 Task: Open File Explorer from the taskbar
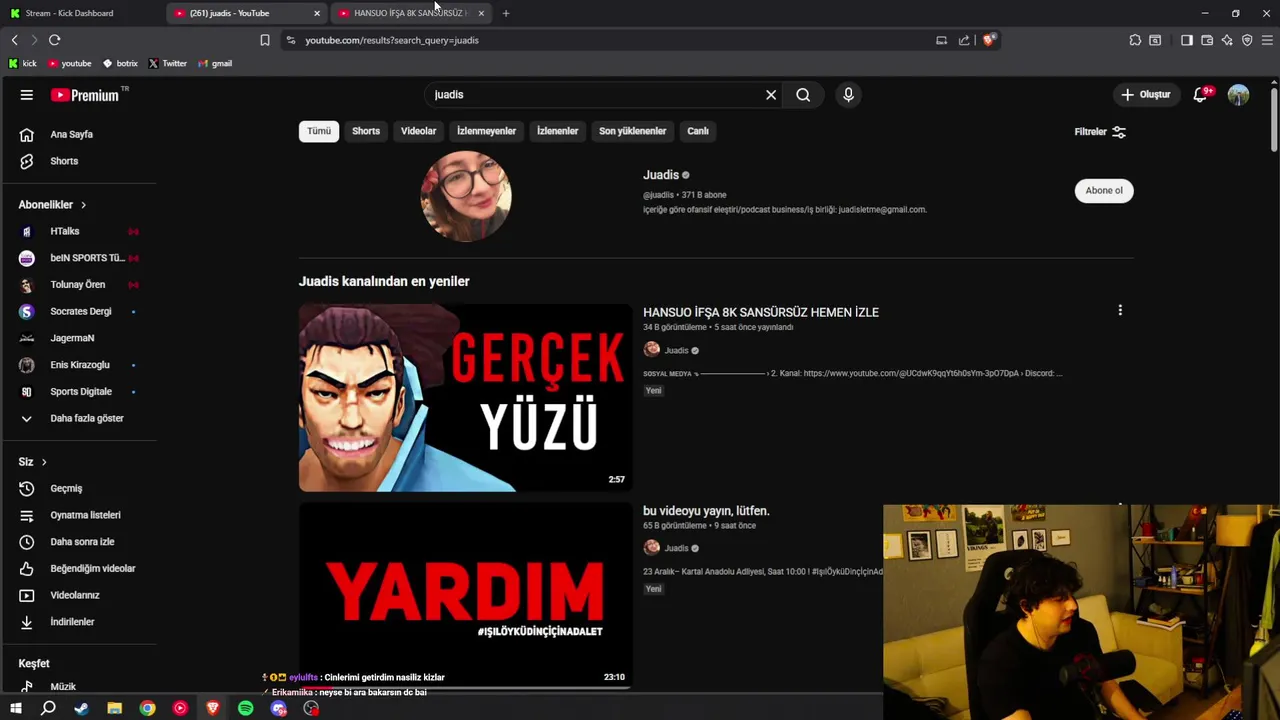pos(114,708)
